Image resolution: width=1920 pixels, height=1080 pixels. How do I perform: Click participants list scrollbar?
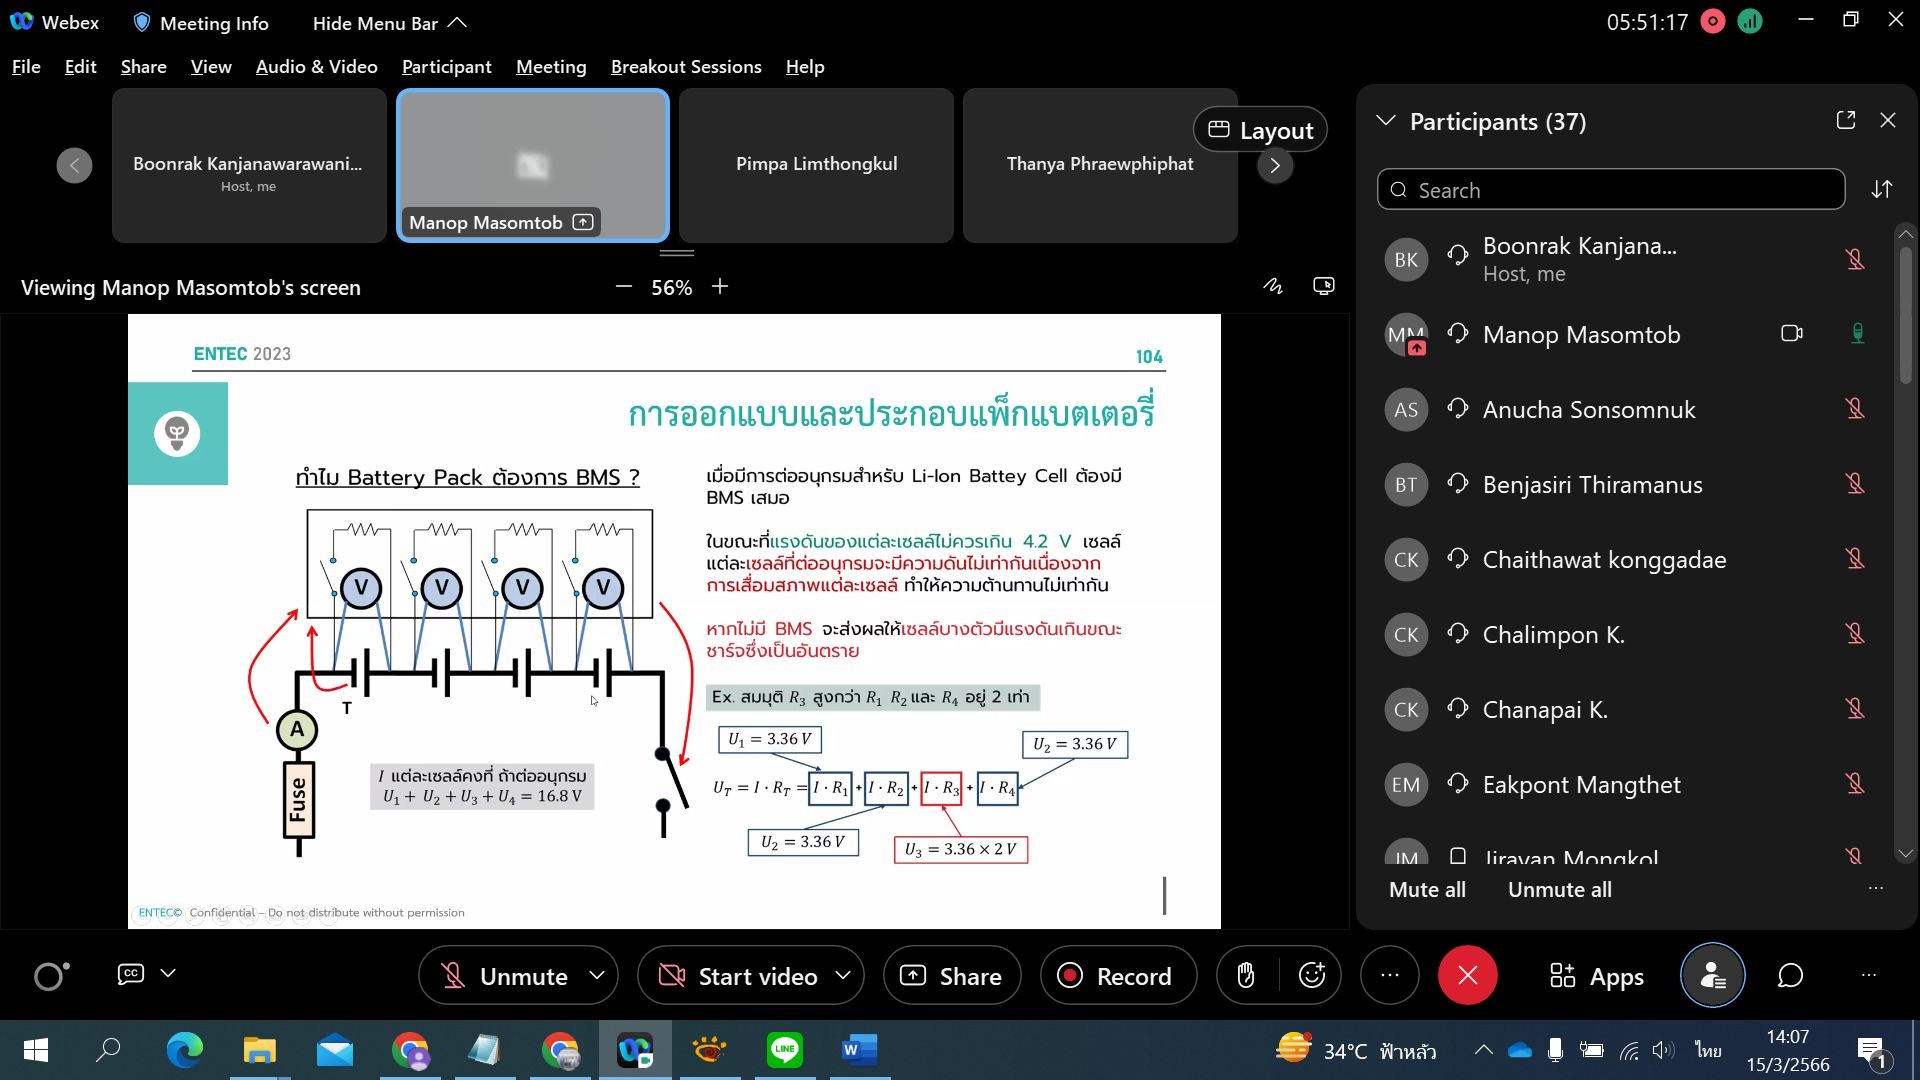click(1906, 315)
